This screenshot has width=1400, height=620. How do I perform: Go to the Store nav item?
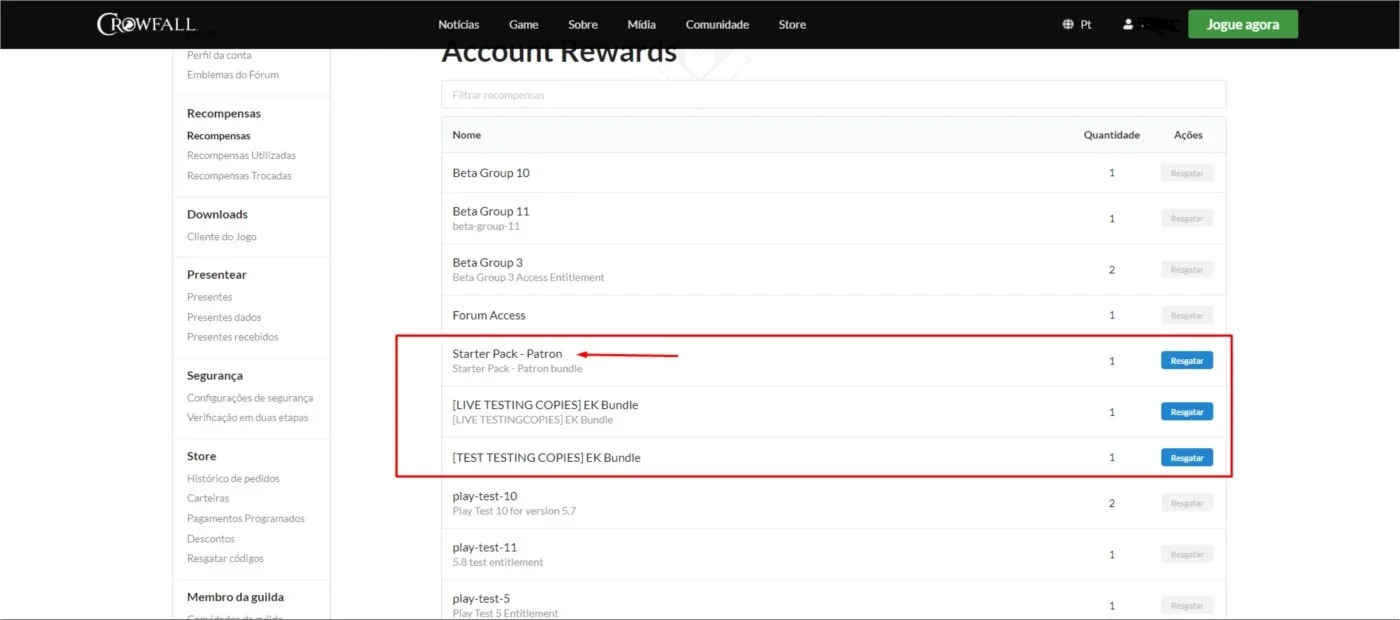point(792,24)
